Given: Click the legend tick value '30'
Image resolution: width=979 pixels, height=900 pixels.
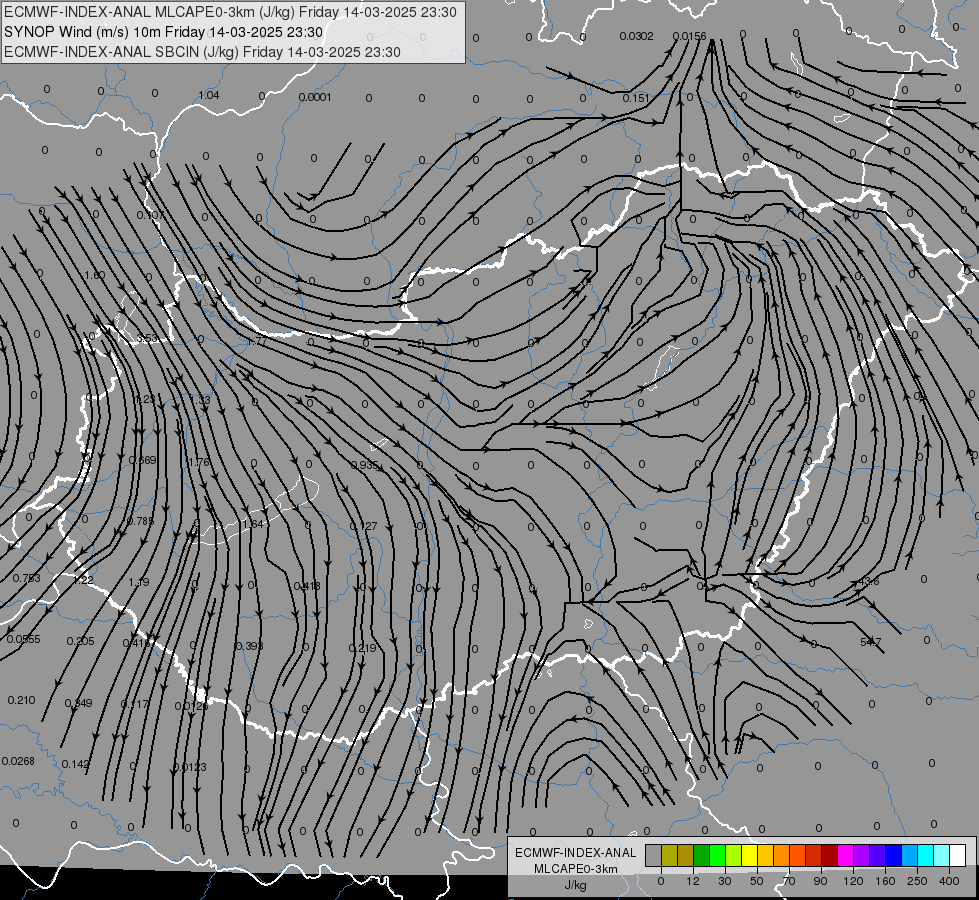Looking at the screenshot, I should click(725, 881).
